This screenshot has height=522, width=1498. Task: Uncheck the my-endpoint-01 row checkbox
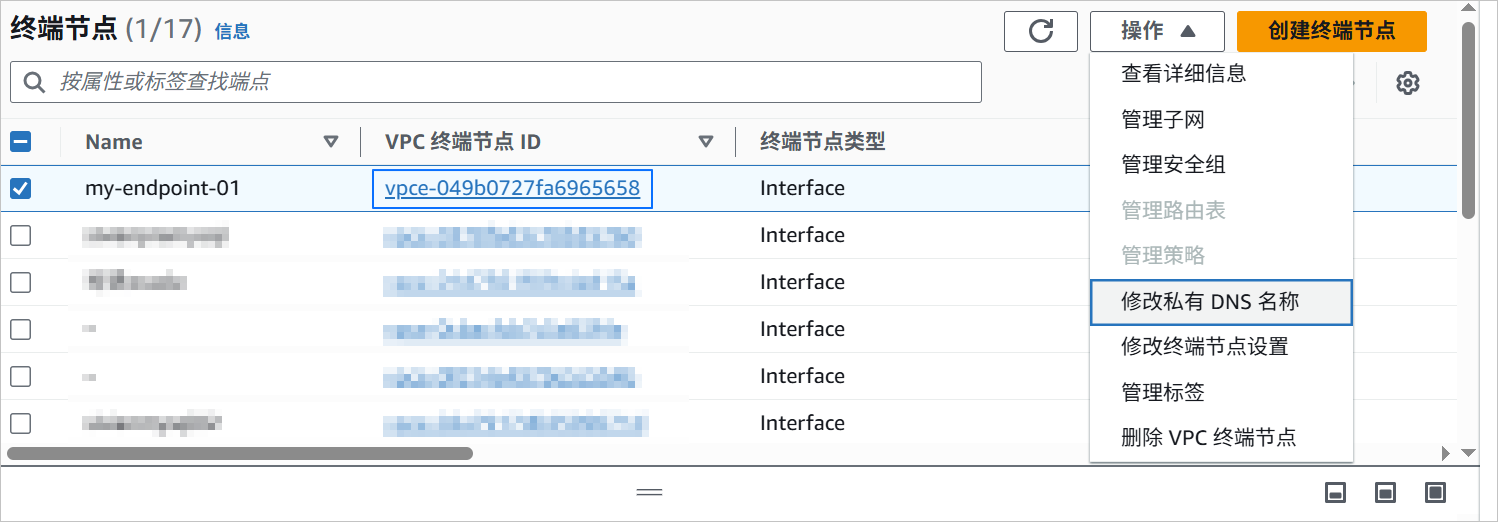(x=20, y=188)
